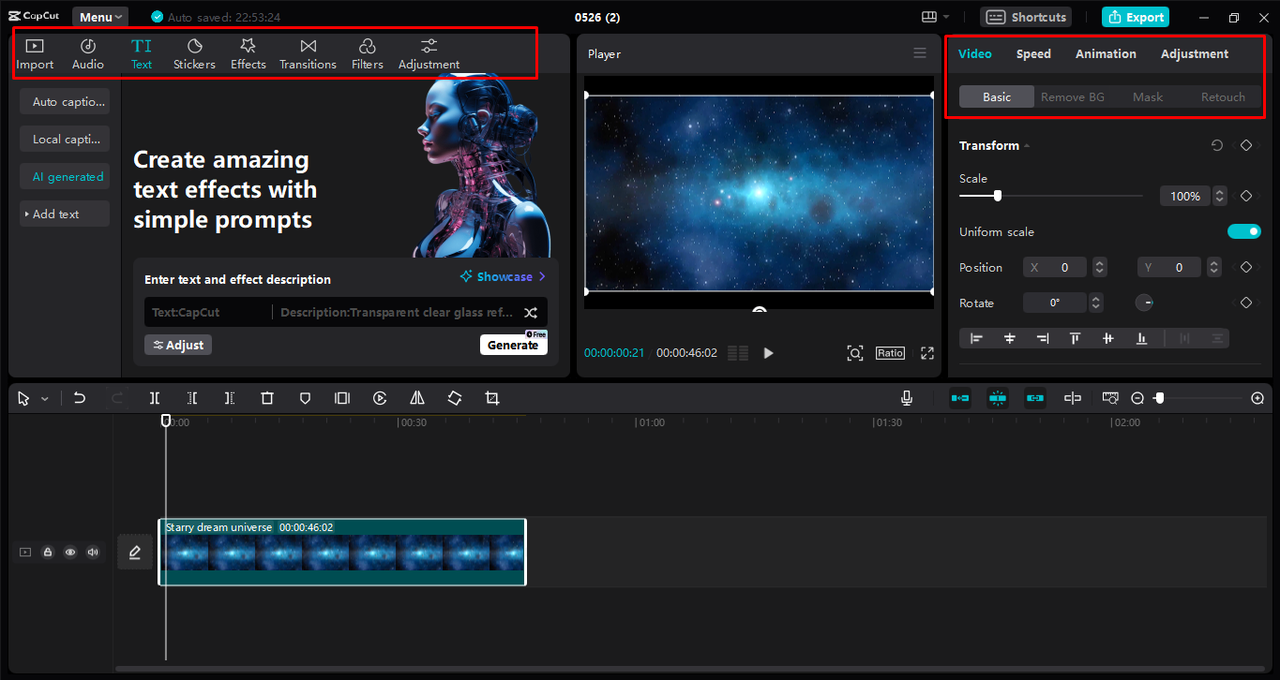Expand the Add text section
The height and width of the screenshot is (680, 1280).
[x=56, y=214]
